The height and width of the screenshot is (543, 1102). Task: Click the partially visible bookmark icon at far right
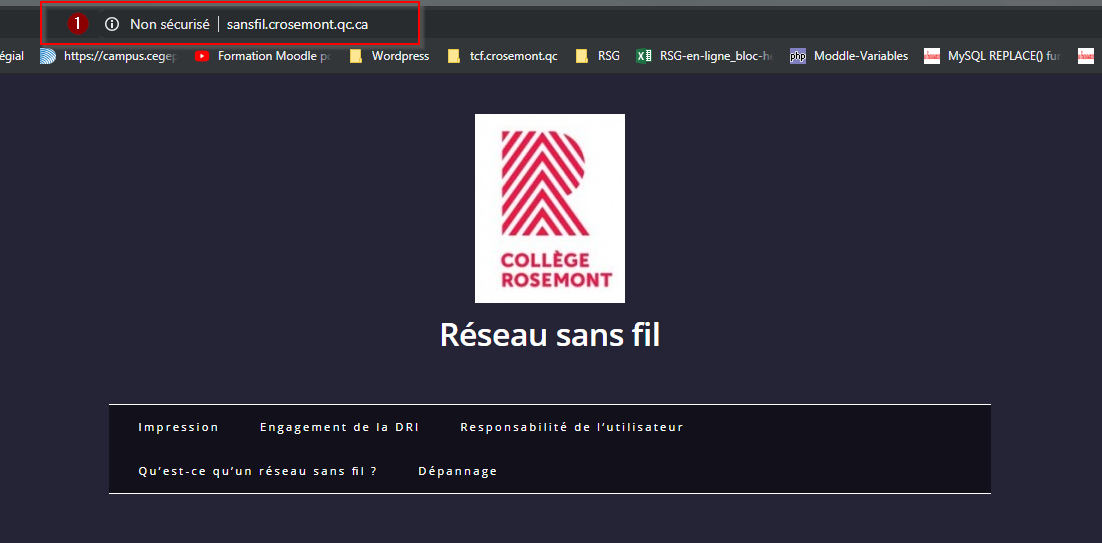tap(1085, 56)
